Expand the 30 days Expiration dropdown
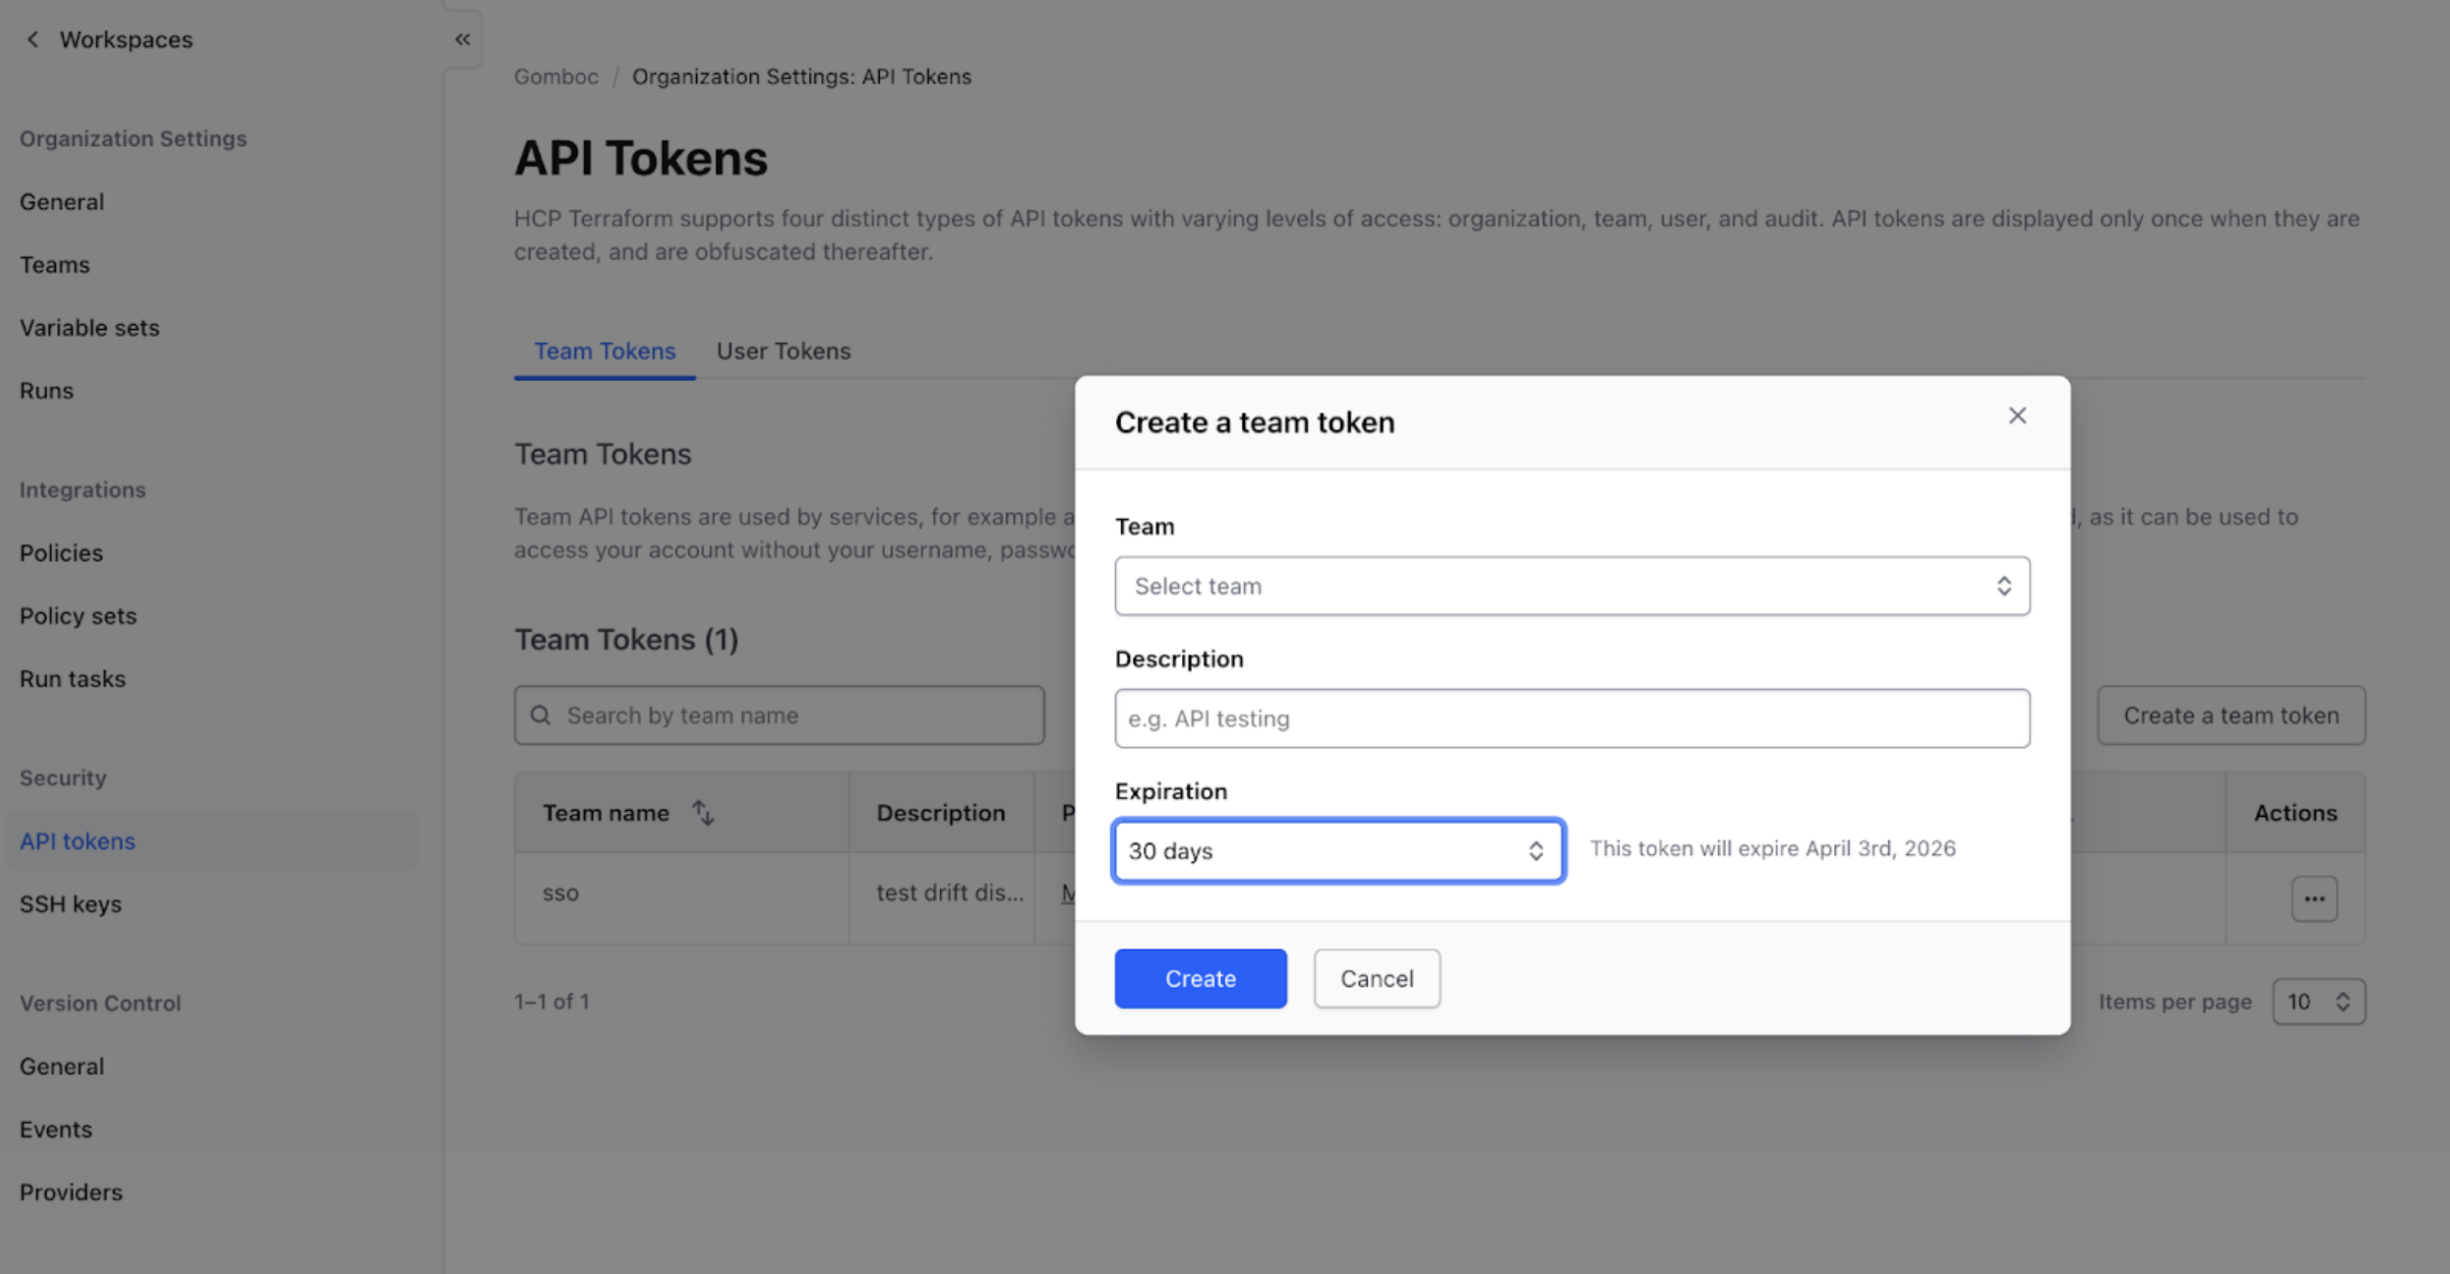The width and height of the screenshot is (2450, 1274). point(1338,851)
